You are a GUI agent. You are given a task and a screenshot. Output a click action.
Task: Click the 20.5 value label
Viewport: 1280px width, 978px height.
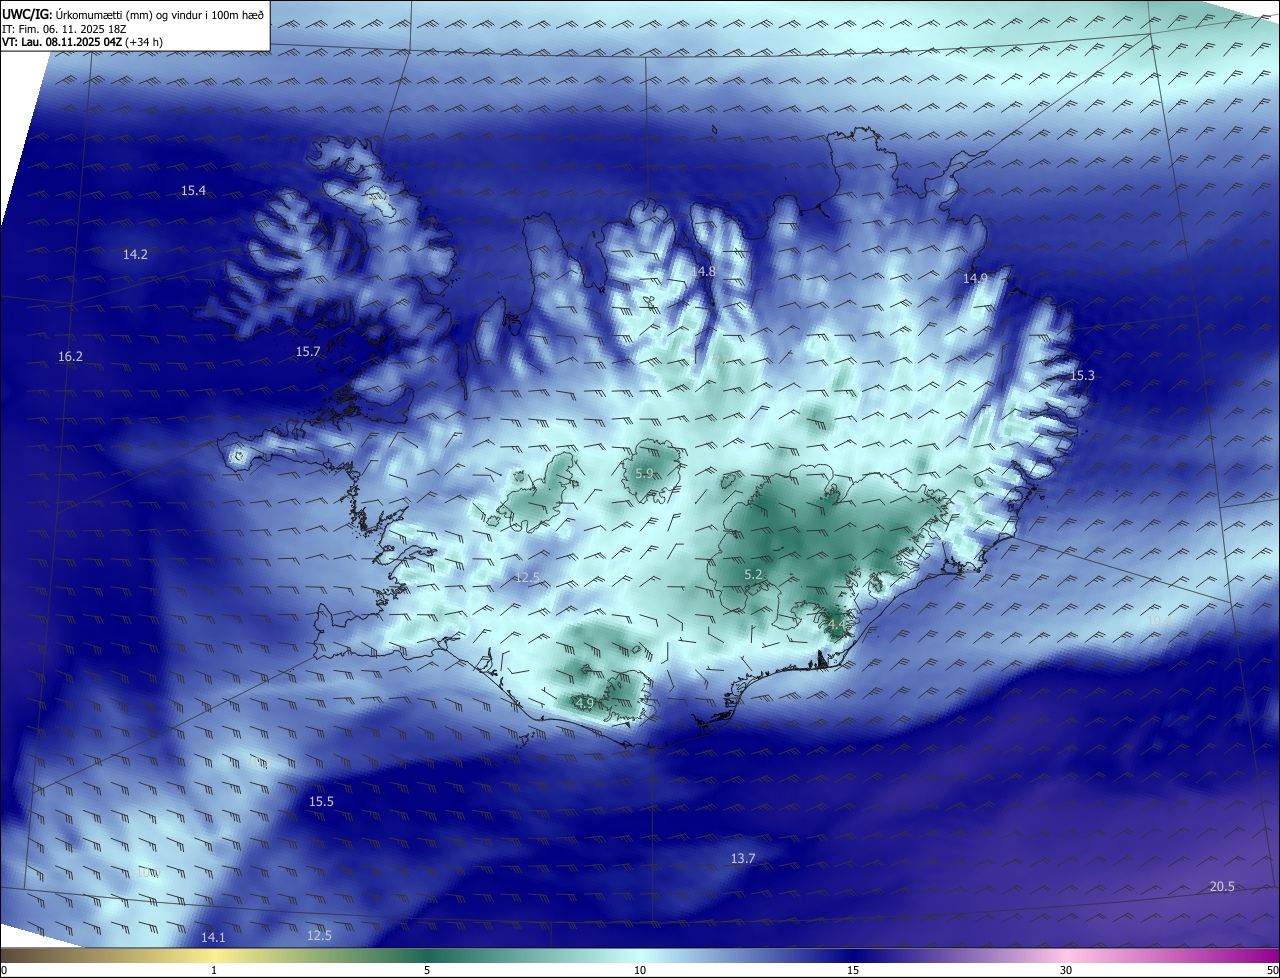tap(1222, 886)
